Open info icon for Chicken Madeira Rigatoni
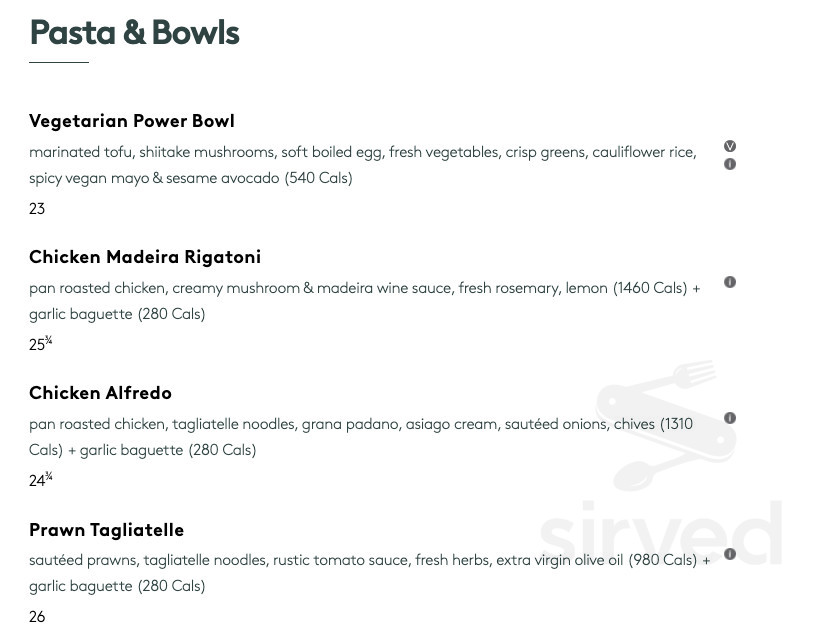 point(730,282)
